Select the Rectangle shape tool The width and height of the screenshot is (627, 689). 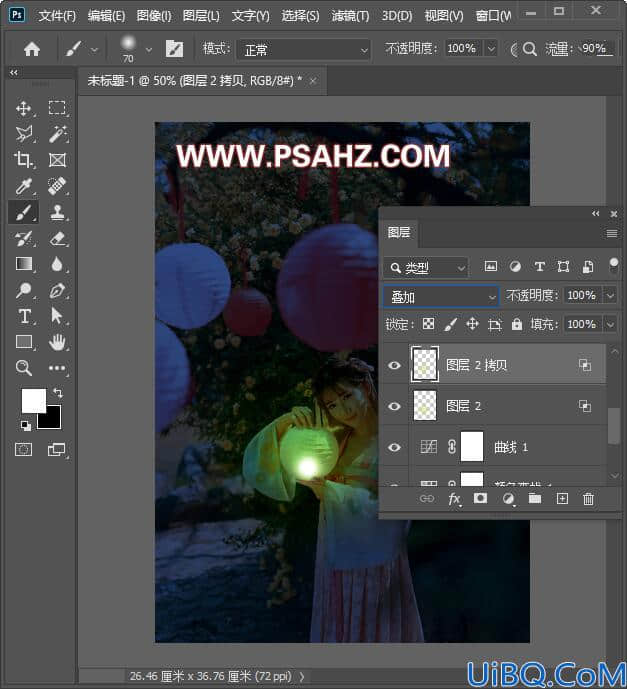click(x=23, y=342)
